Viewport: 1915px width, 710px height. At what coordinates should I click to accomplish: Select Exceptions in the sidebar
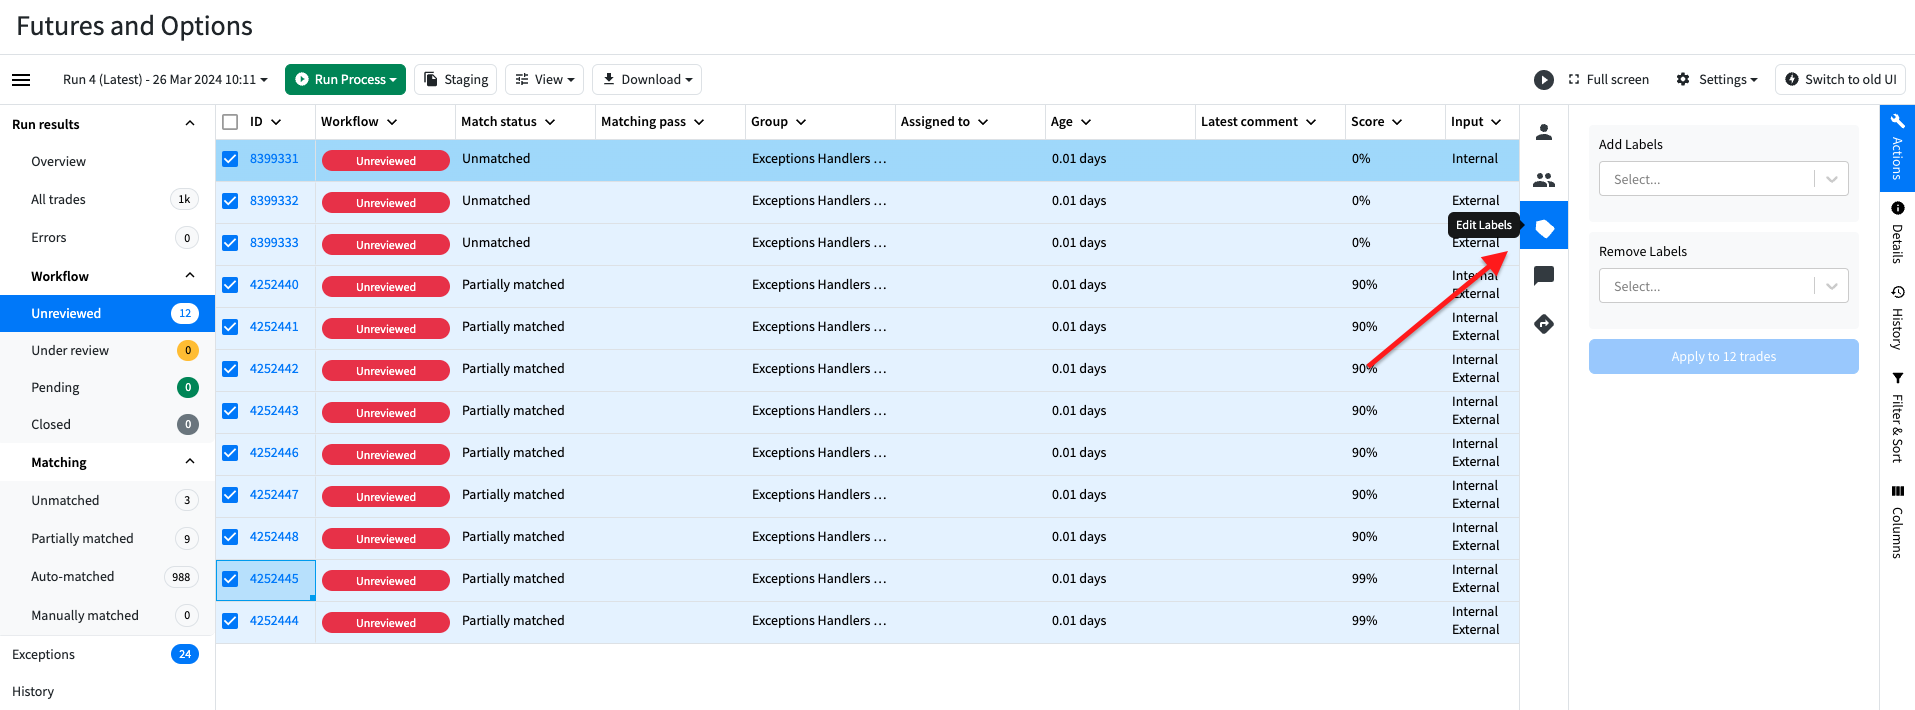(107, 654)
